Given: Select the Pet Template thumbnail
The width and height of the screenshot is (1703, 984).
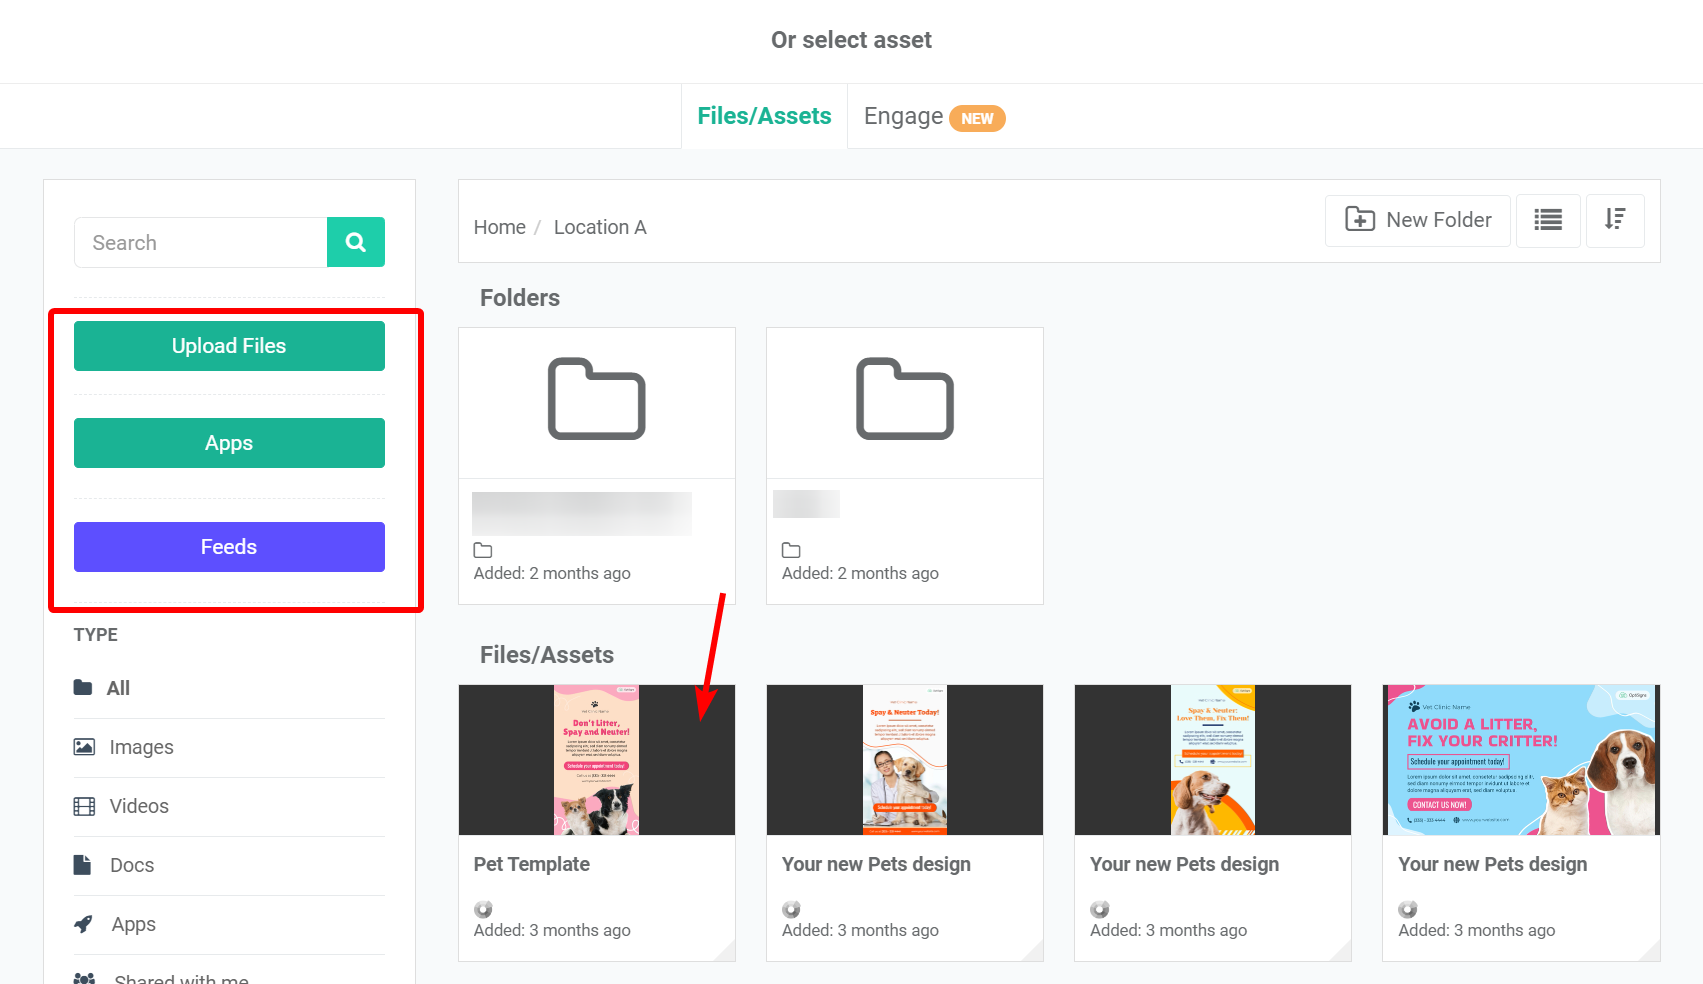Looking at the screenshot, I should 596,760.
